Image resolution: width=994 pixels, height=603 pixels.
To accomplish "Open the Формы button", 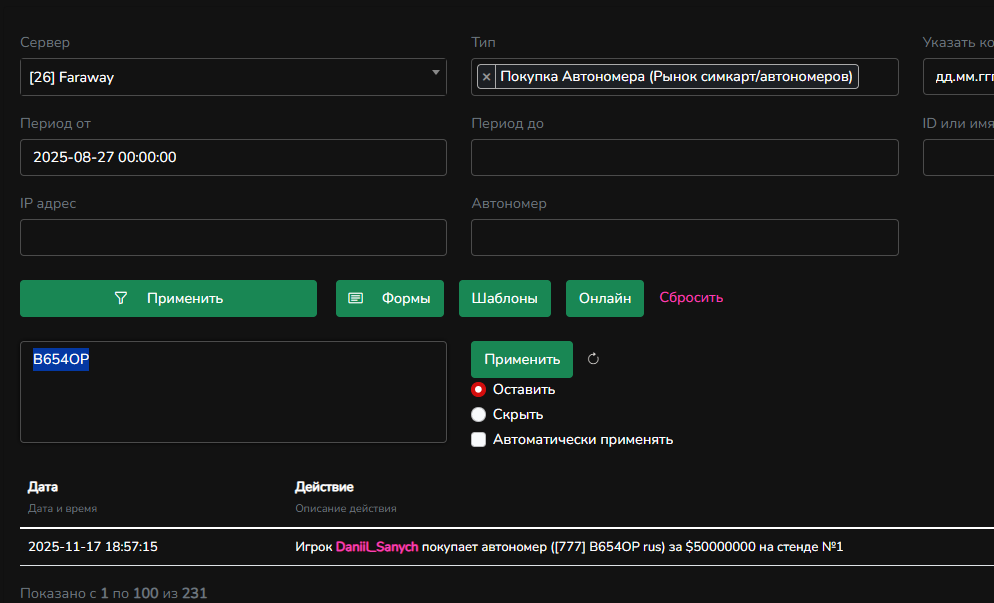I will 390,298.
